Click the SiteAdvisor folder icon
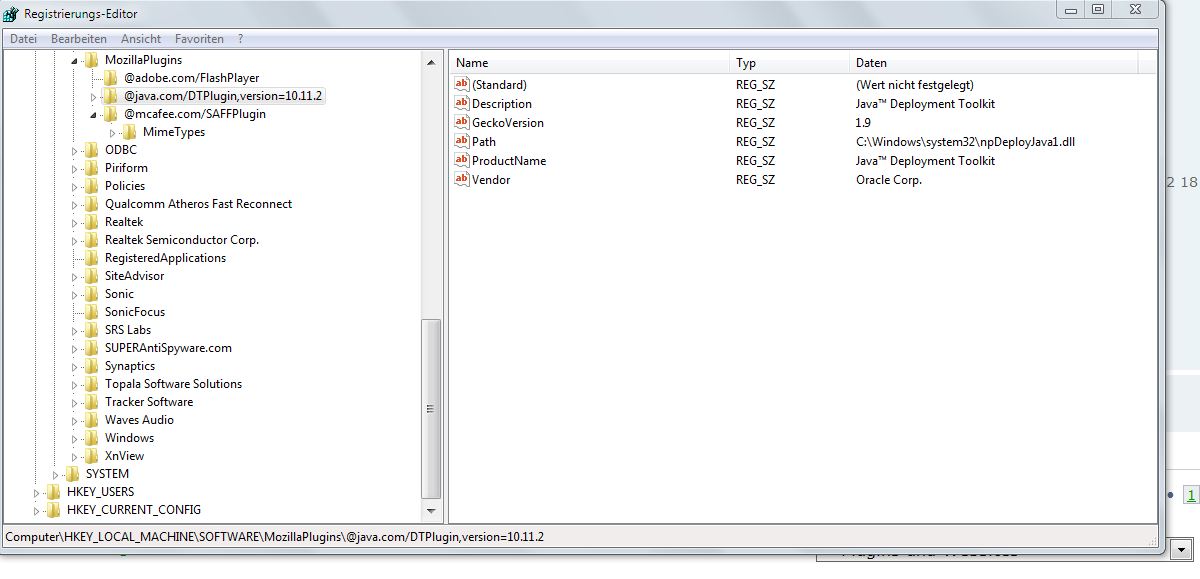This screenshot has width=1200, height=579. tap(92, 276)
